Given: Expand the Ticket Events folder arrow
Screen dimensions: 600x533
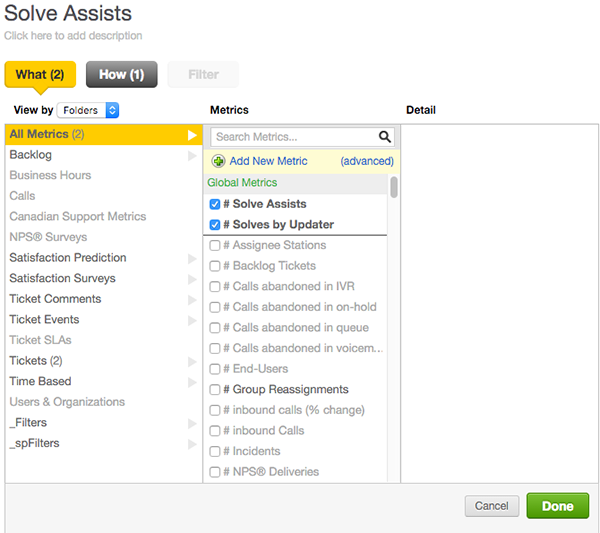Looking at the screenshot, I should click(x=192, y=320).
